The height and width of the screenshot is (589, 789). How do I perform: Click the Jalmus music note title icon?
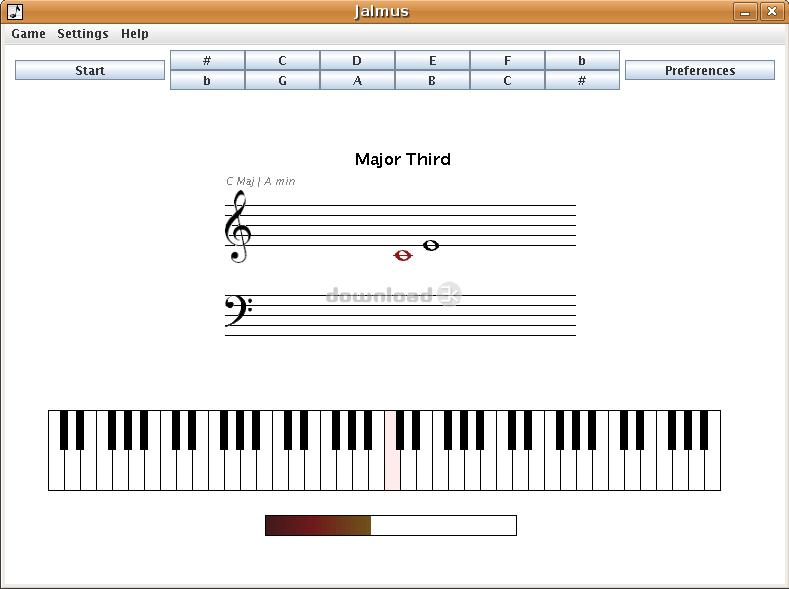[x=16, y=11]
